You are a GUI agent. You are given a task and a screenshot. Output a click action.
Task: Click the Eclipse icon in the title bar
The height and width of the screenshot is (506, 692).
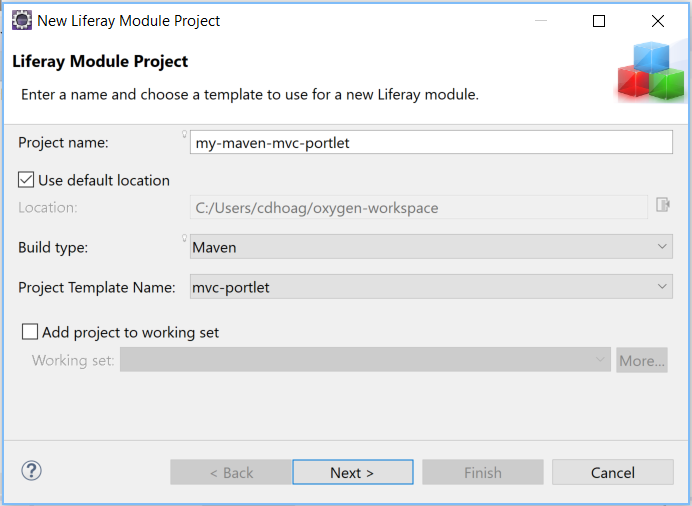click(22, 20)
